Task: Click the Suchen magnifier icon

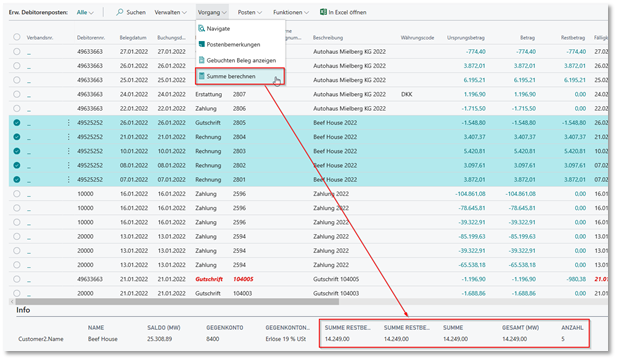Action: point(120,12)
